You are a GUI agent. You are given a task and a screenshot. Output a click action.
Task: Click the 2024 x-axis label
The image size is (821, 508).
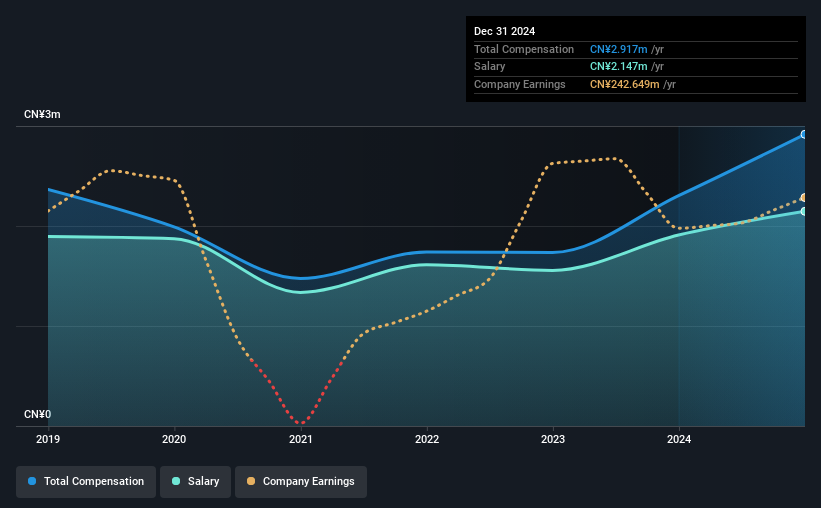(x=679, y=439)
